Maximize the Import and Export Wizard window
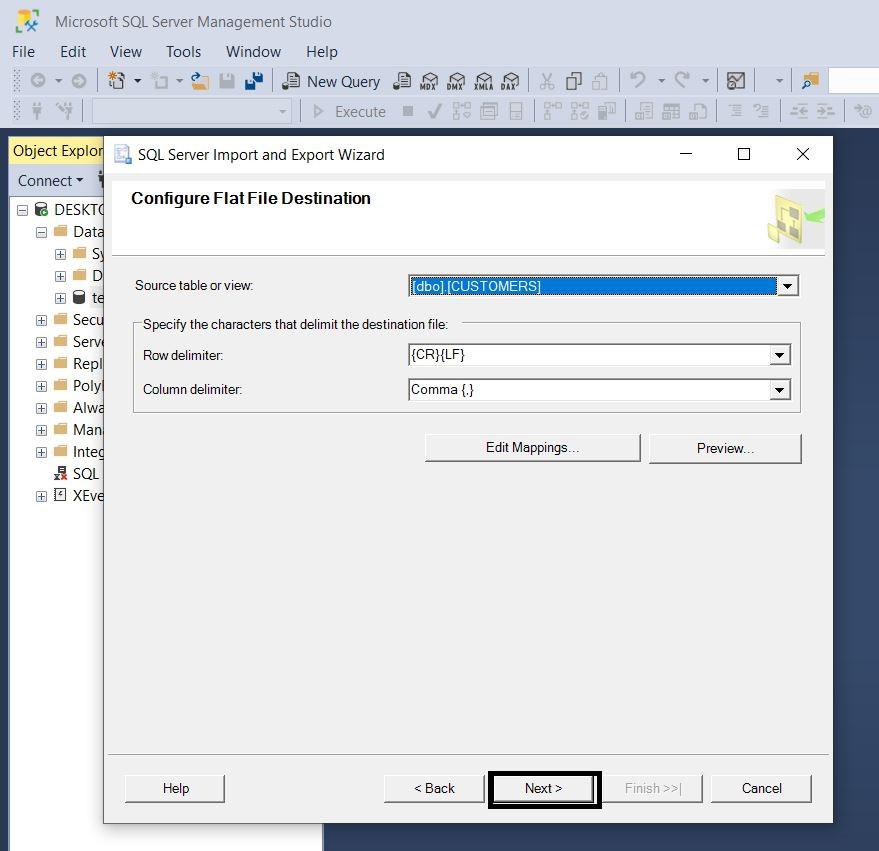 (743, 154)
